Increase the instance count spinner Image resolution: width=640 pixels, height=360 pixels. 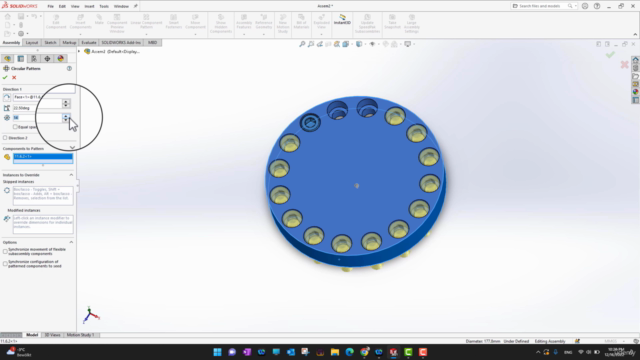[x=66, y=116]
